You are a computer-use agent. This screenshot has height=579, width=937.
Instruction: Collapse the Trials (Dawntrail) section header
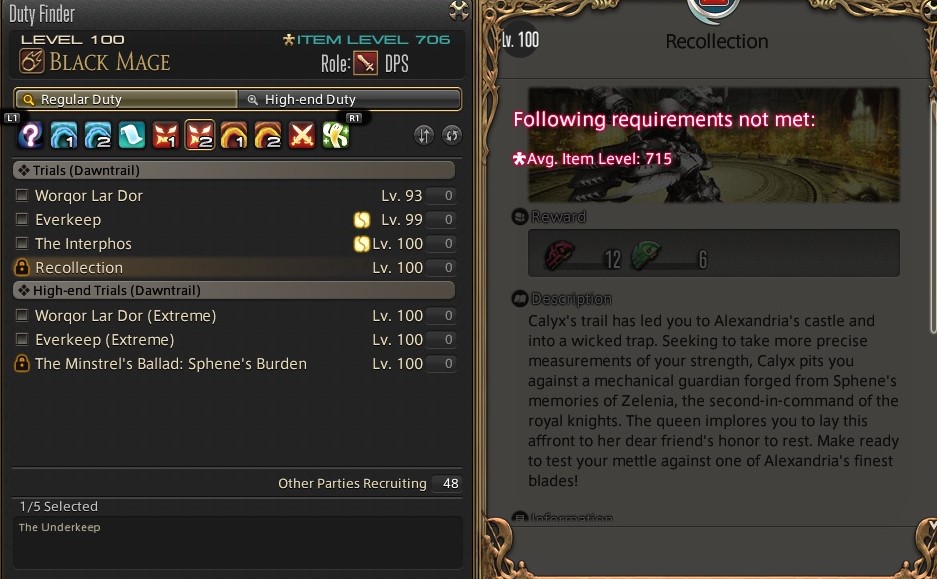point(234,170)
